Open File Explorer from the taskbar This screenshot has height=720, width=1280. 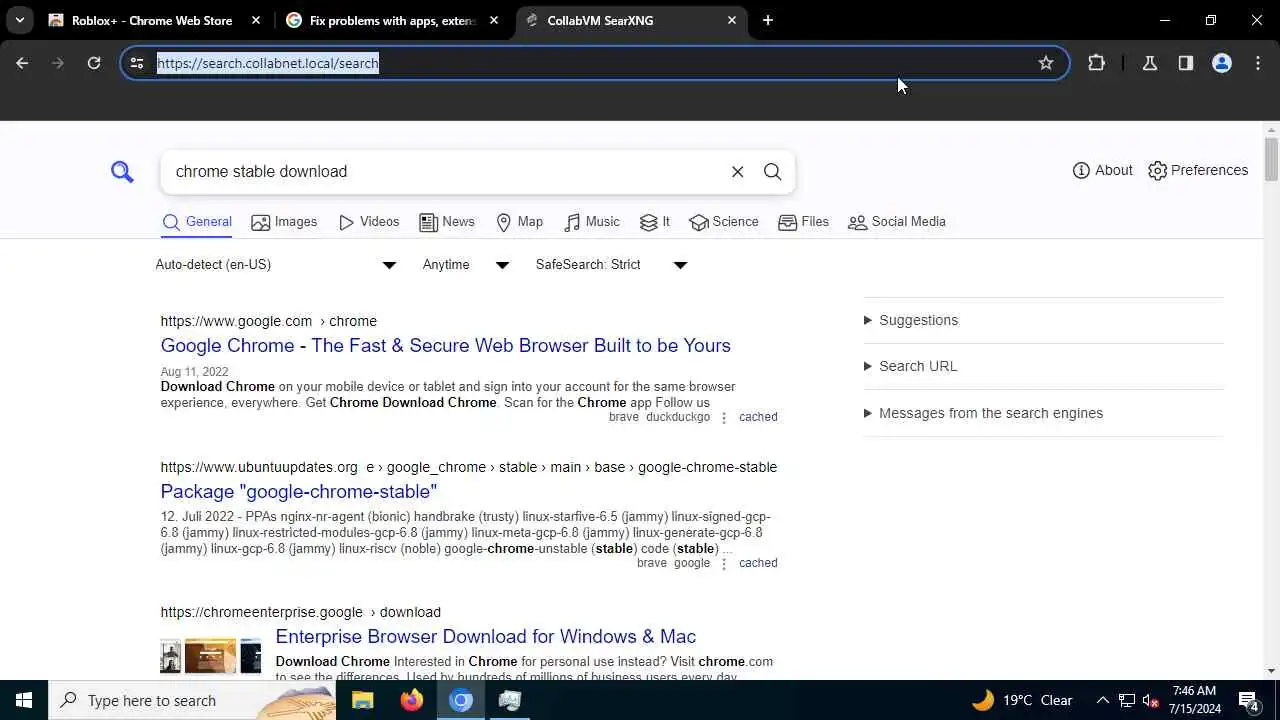point(363,700)
